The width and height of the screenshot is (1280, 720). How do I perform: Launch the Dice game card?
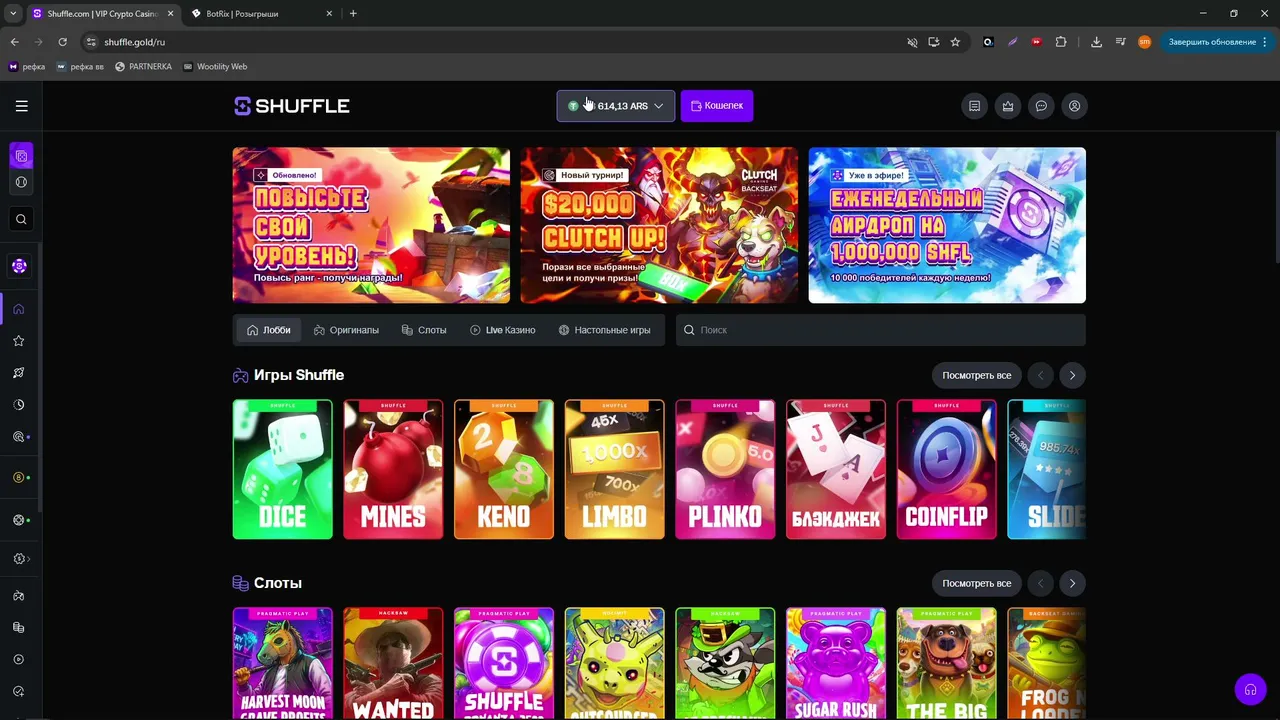pos(283,469)
